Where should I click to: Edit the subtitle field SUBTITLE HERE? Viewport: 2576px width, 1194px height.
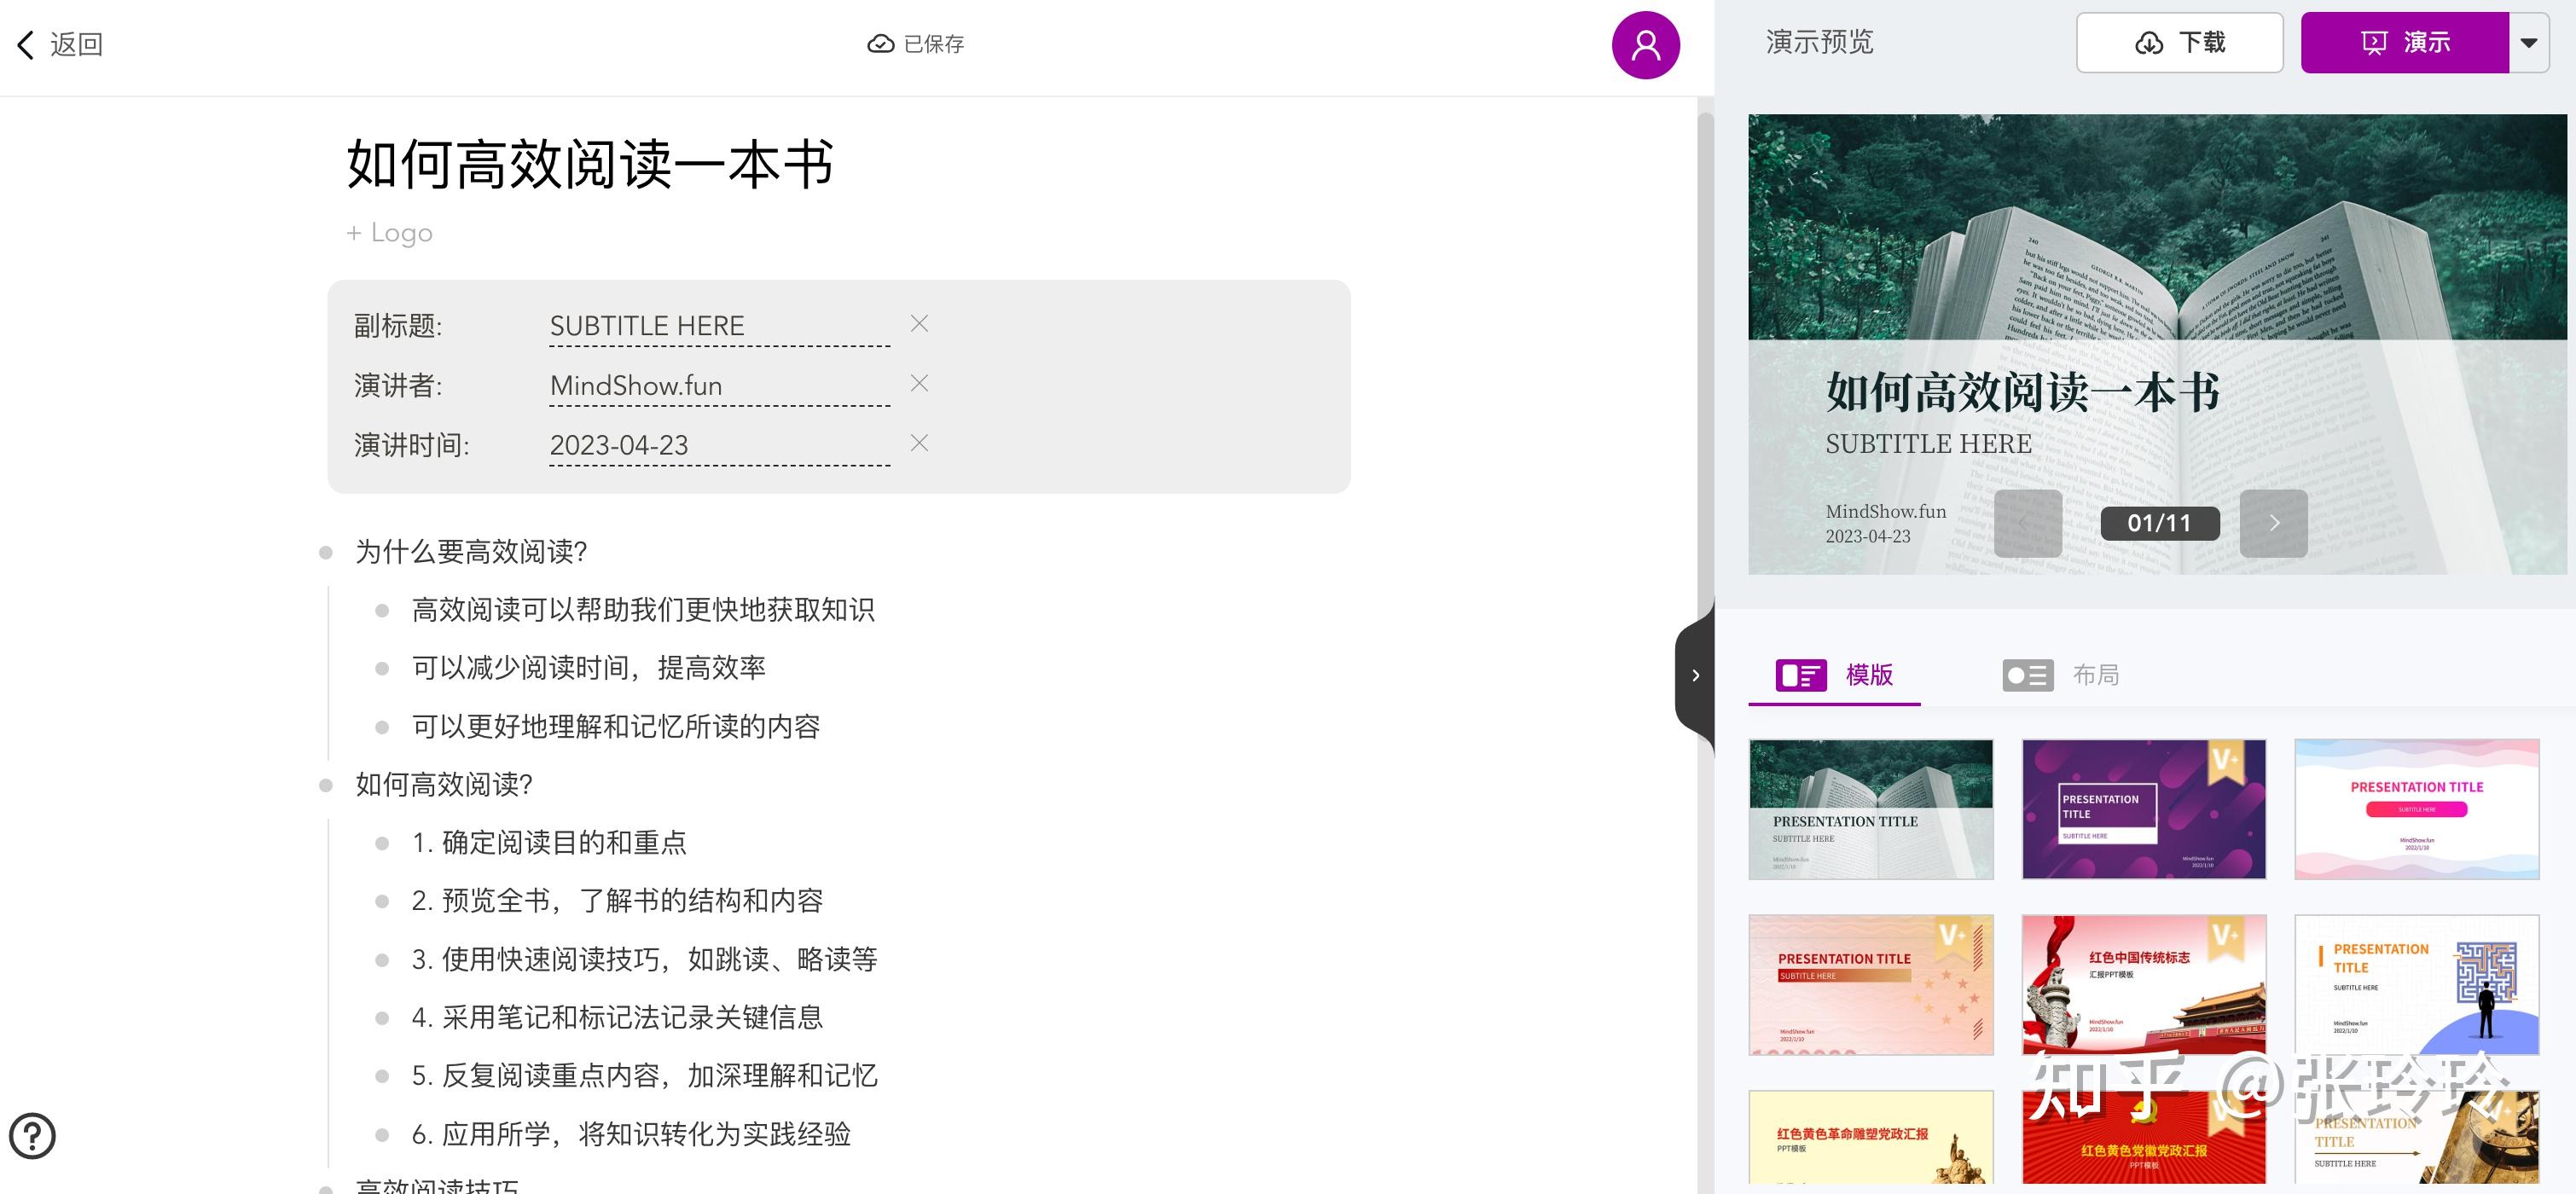click(x=719, y=326)
